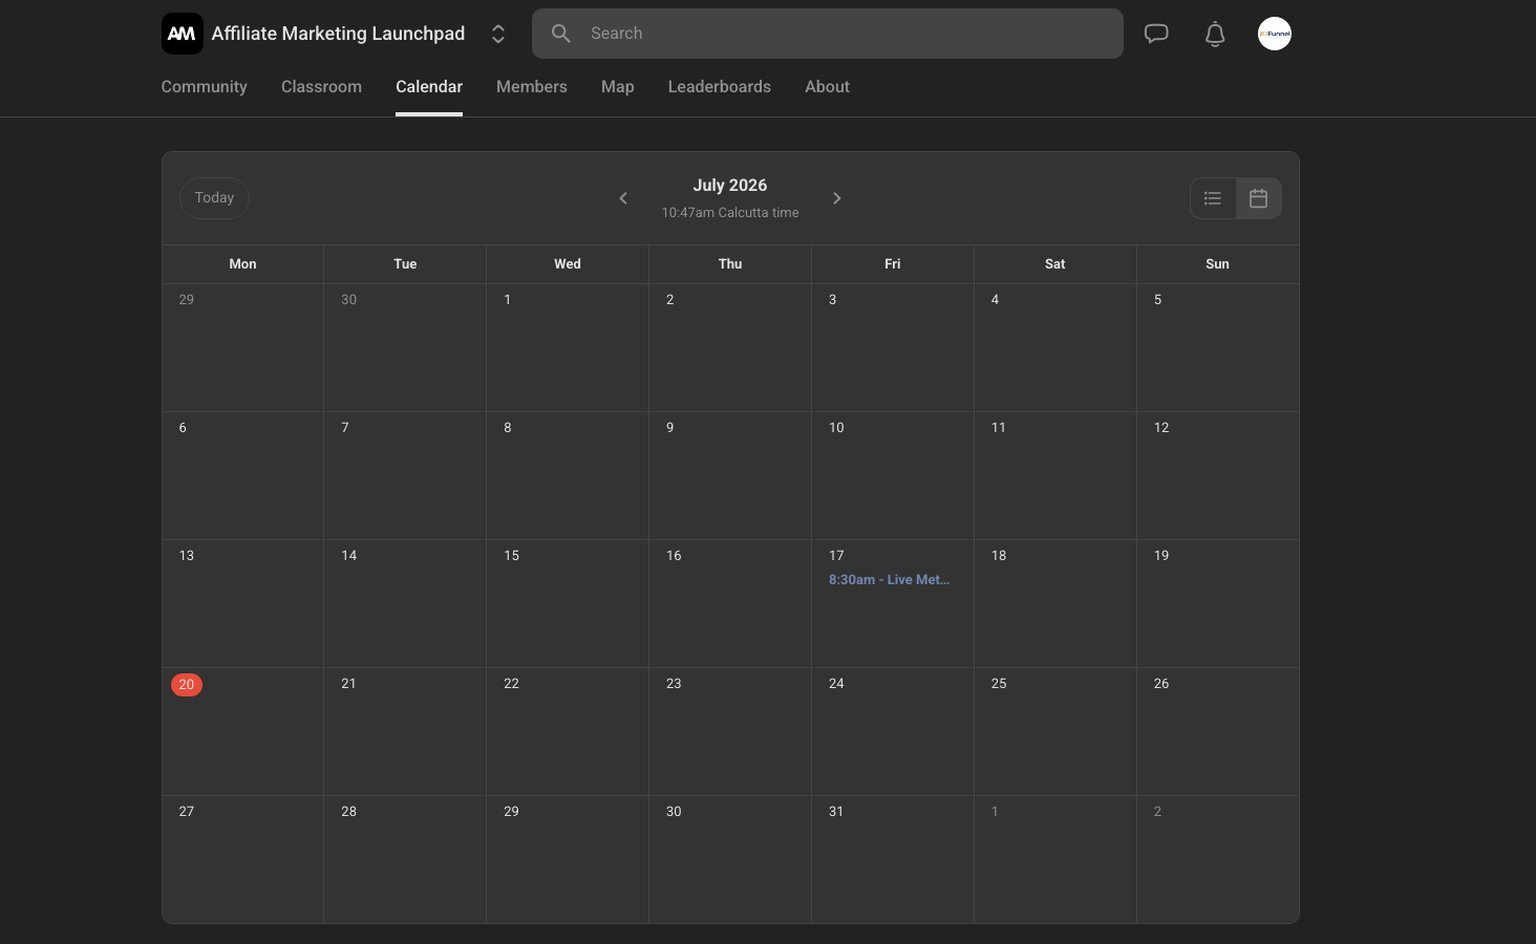Click the Sat column header
The width and height of the screenshot is (1536, 944).
pos(1055,264)
